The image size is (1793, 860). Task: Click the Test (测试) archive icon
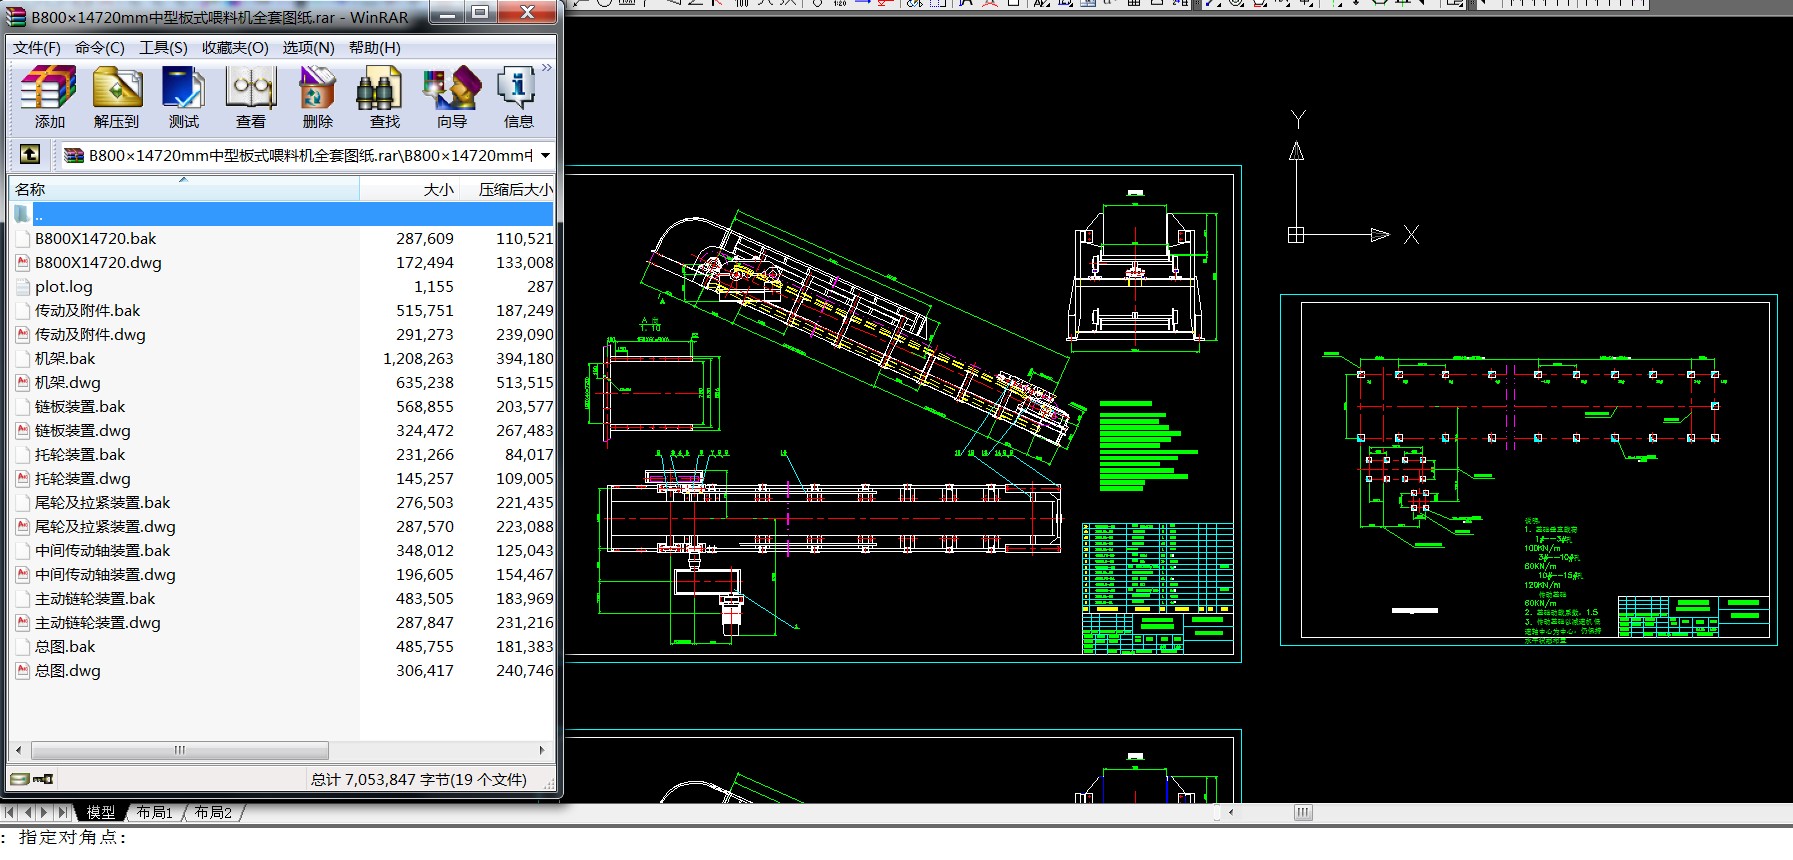click(183, 97)
